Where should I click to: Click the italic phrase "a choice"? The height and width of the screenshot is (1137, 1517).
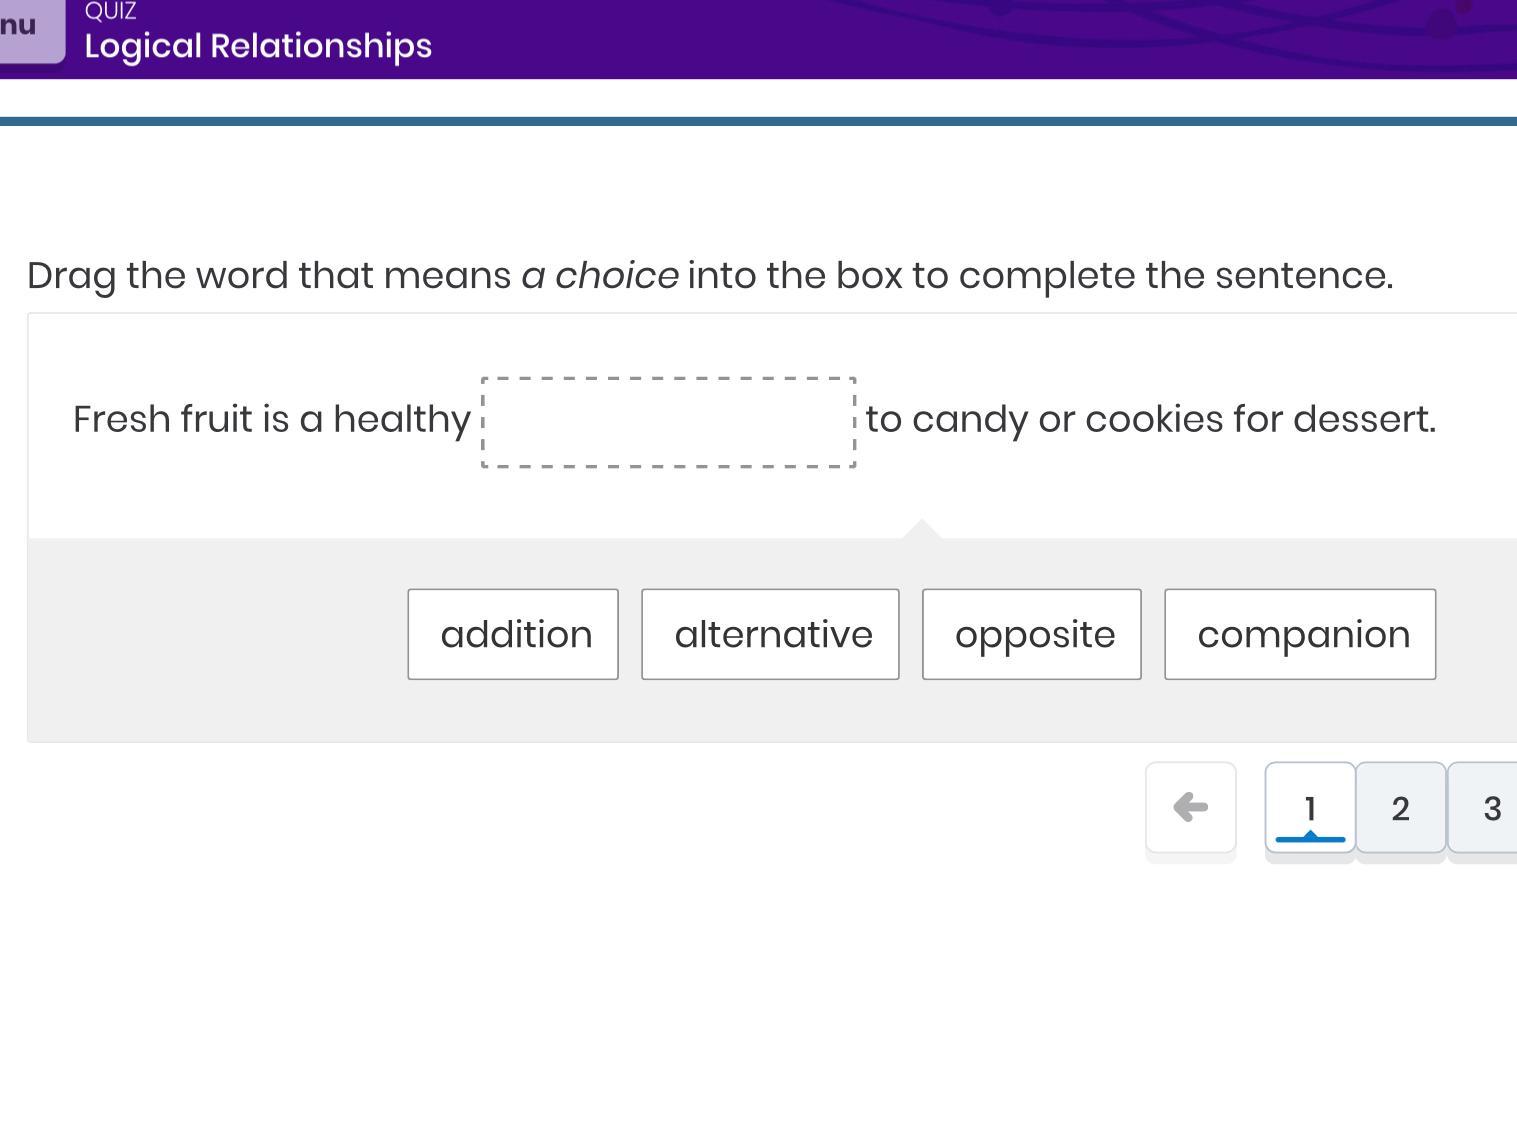(x=600, y=275)
